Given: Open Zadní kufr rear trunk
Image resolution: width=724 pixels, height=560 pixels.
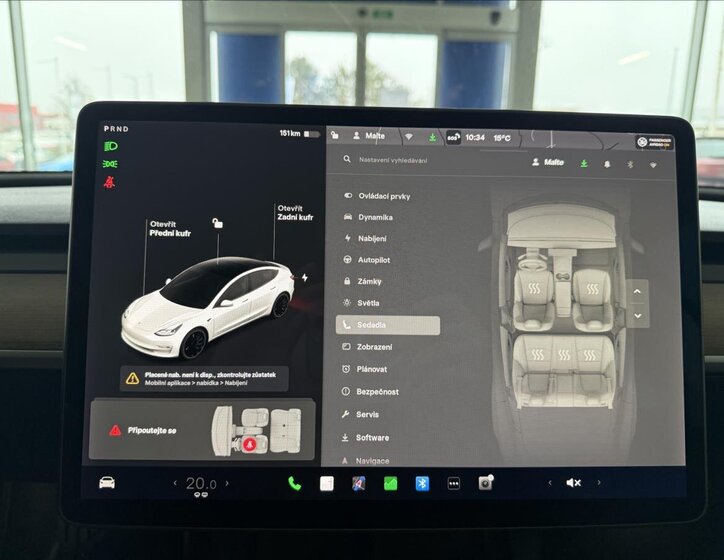Looking at the screenshot, I should coord(295,212).
